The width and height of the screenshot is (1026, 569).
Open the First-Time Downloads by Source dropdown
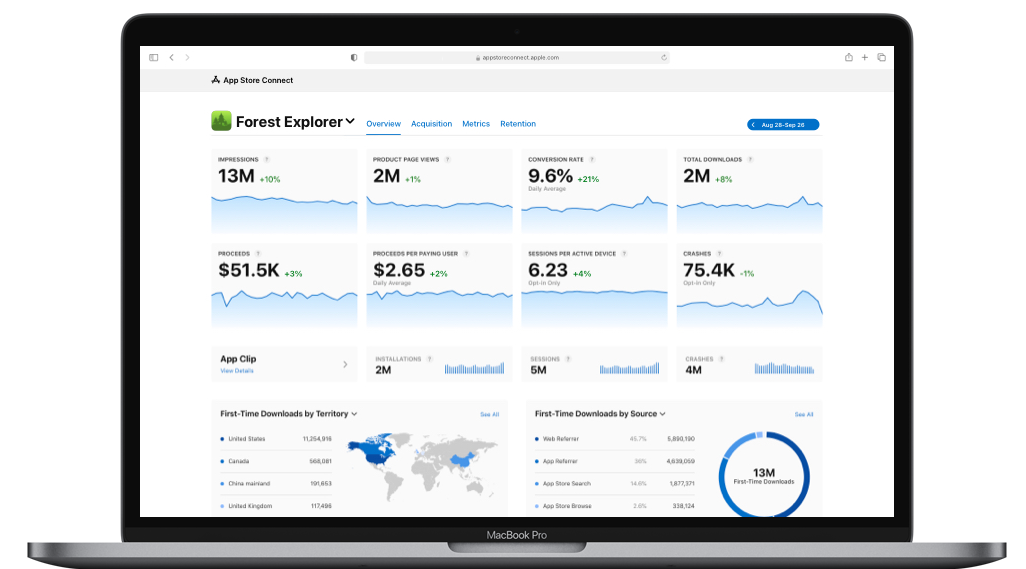point(662,414)
